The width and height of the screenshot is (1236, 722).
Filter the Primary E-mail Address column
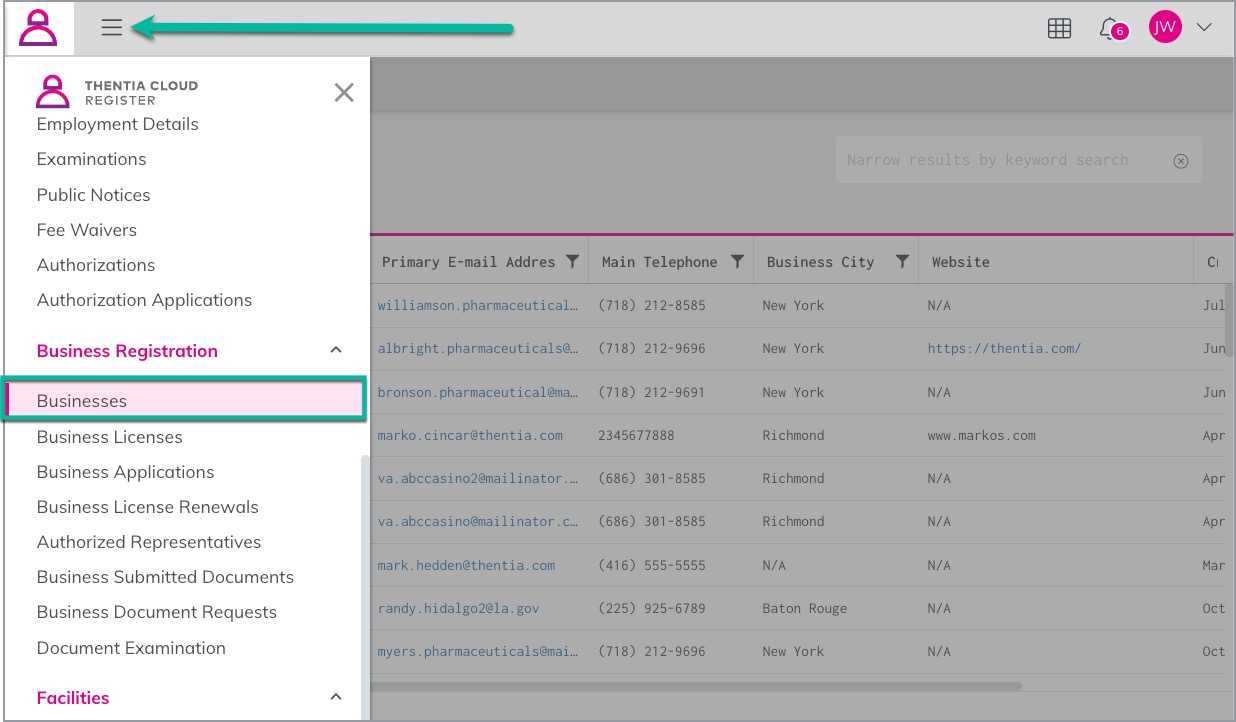click(x=572, y=262)
